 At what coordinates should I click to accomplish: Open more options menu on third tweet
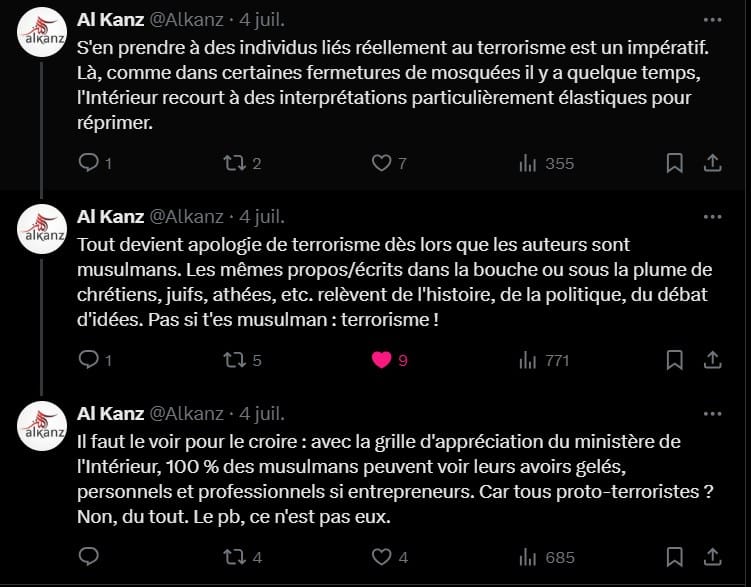[x=713, y=414]
